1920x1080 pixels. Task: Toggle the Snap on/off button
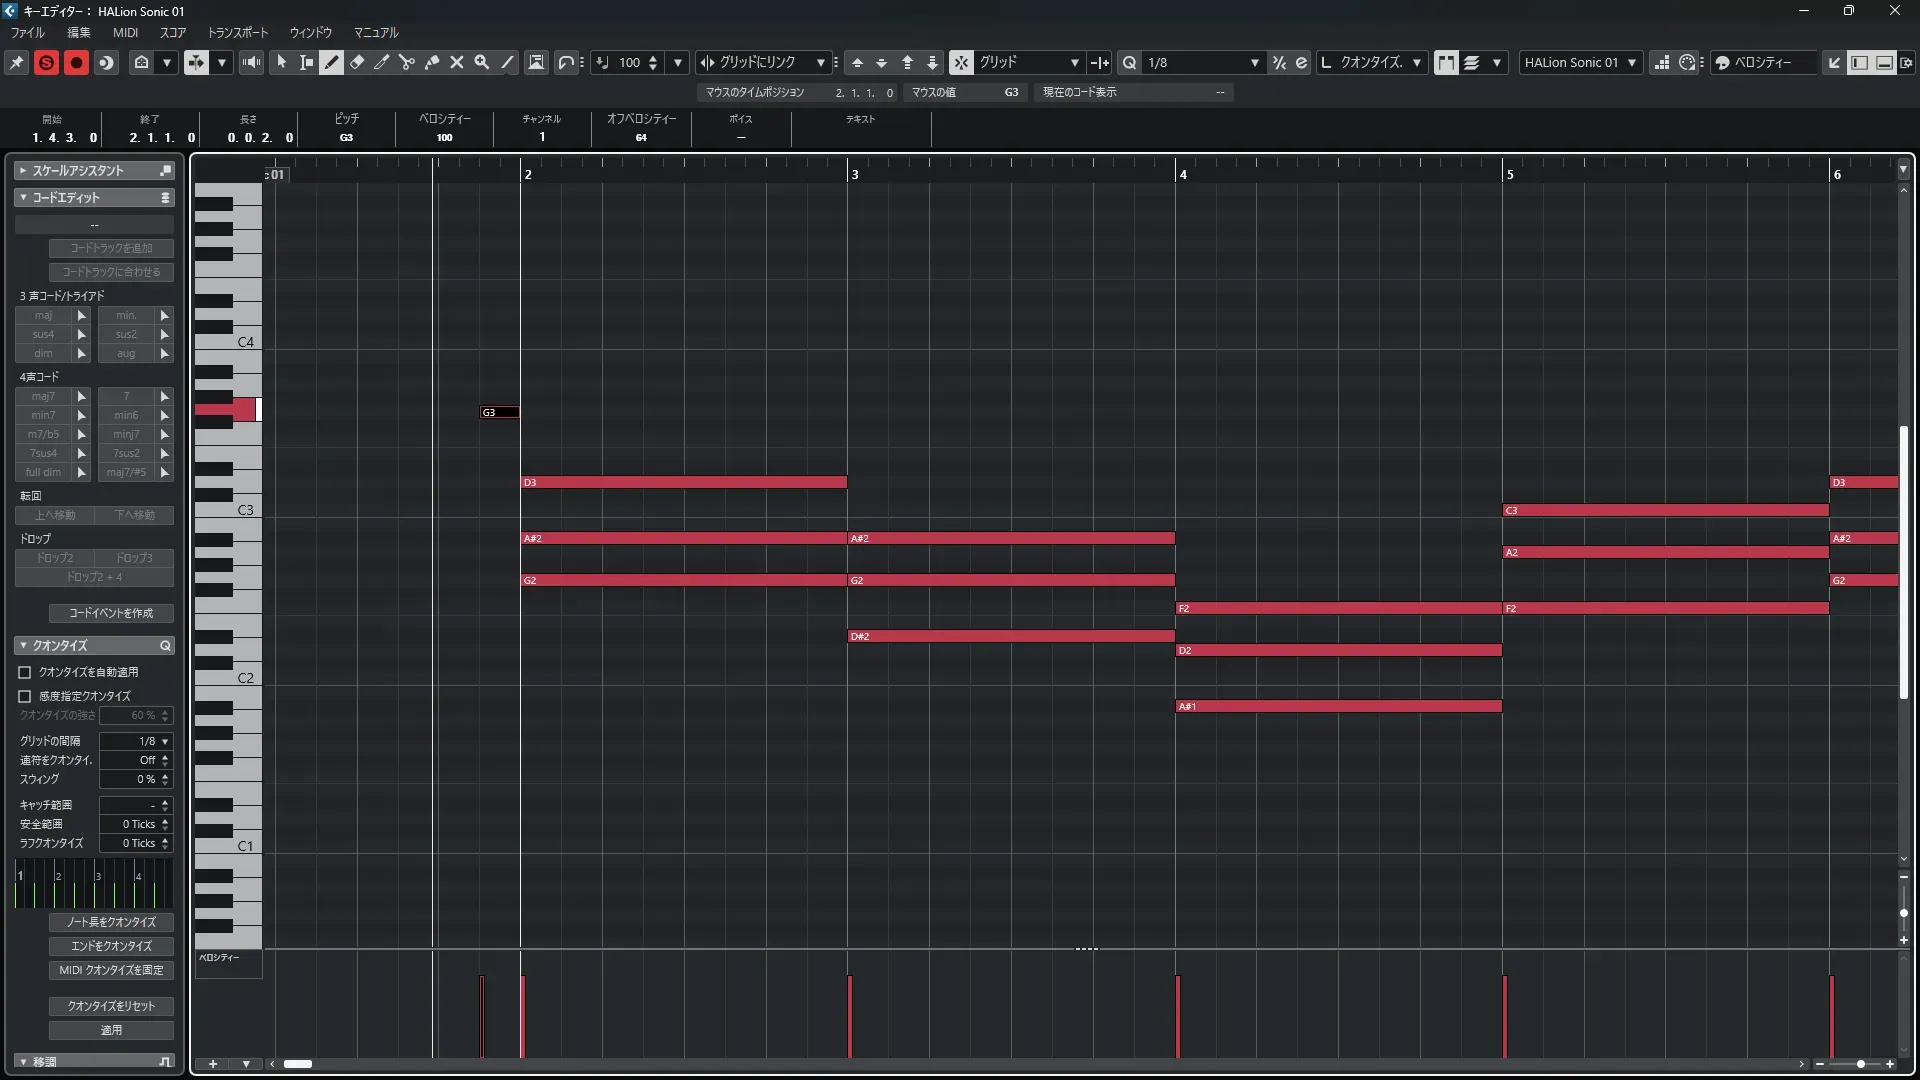pos(960,62)
